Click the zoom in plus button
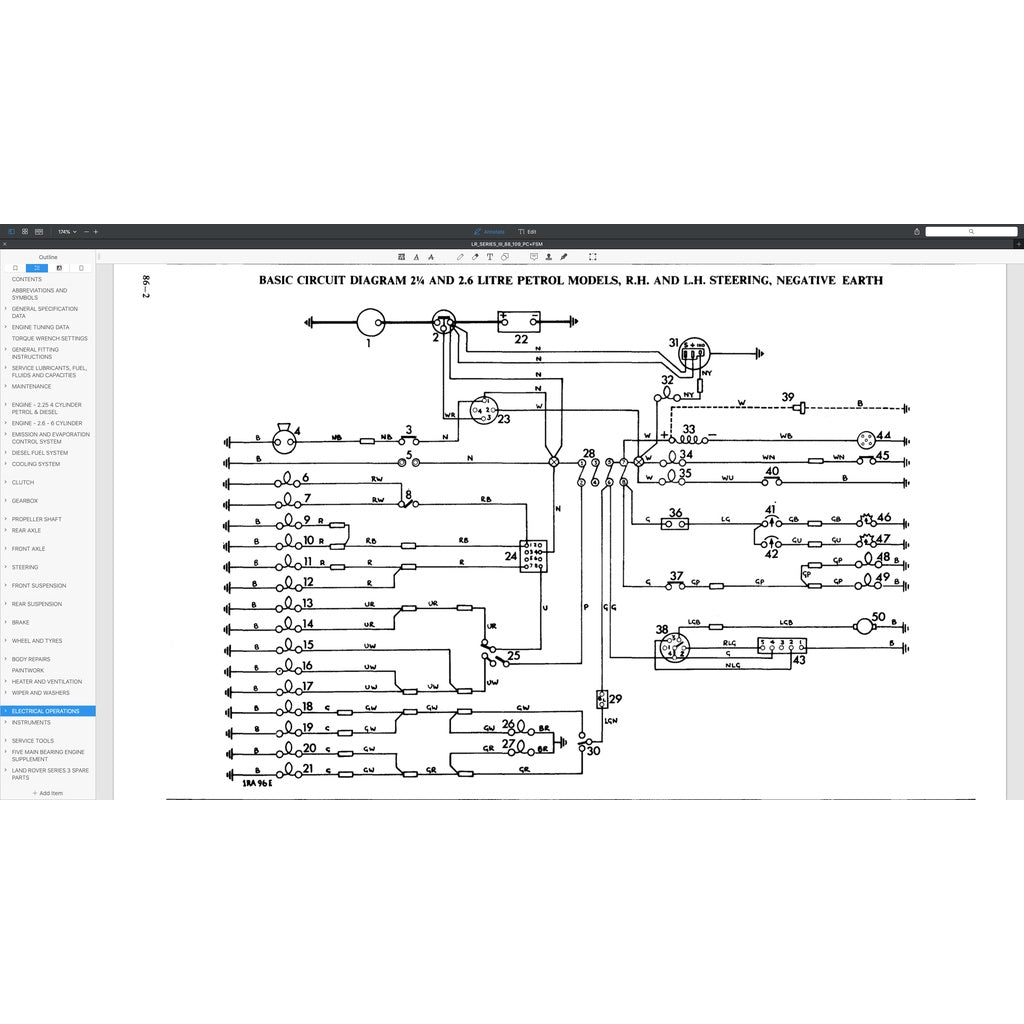This screenshot has height=1024, width=1024. click(x=96, y=231)
